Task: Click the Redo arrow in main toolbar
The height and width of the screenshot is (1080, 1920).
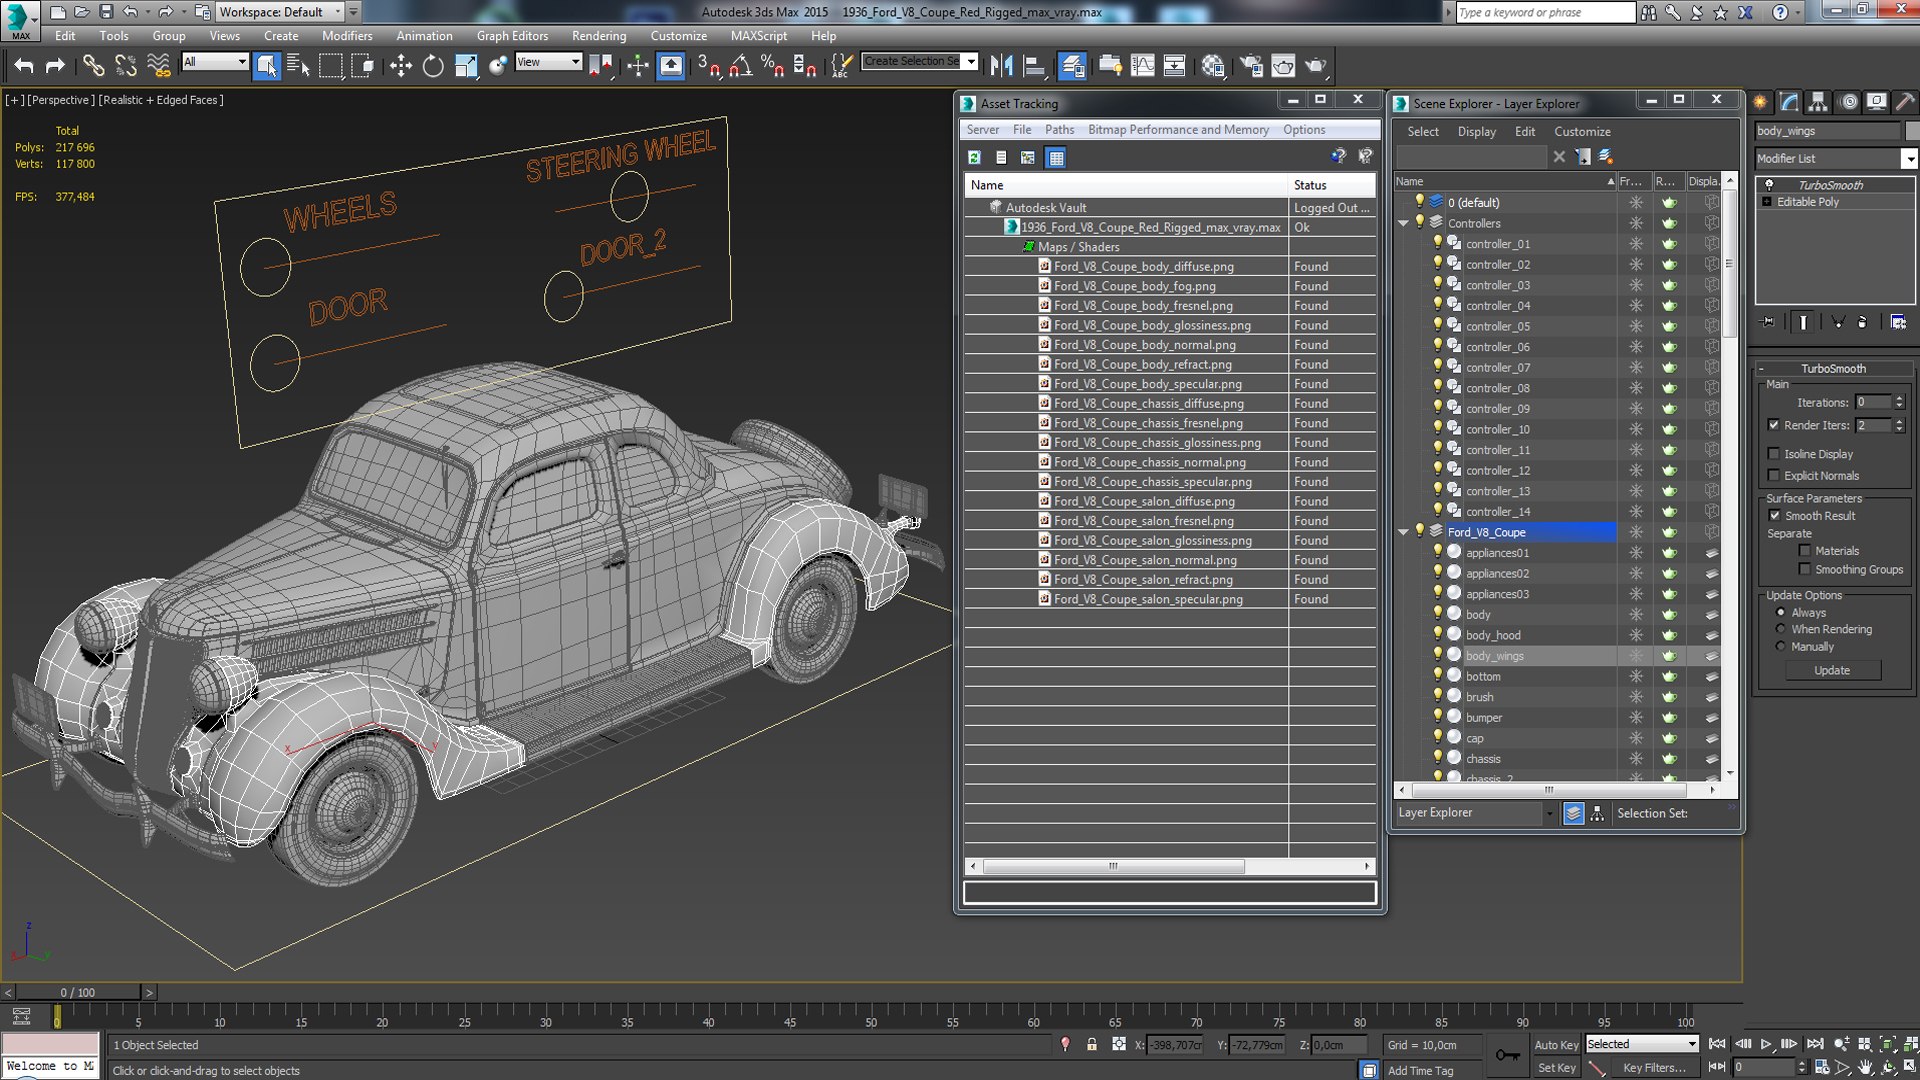Action: coord(55,66)
